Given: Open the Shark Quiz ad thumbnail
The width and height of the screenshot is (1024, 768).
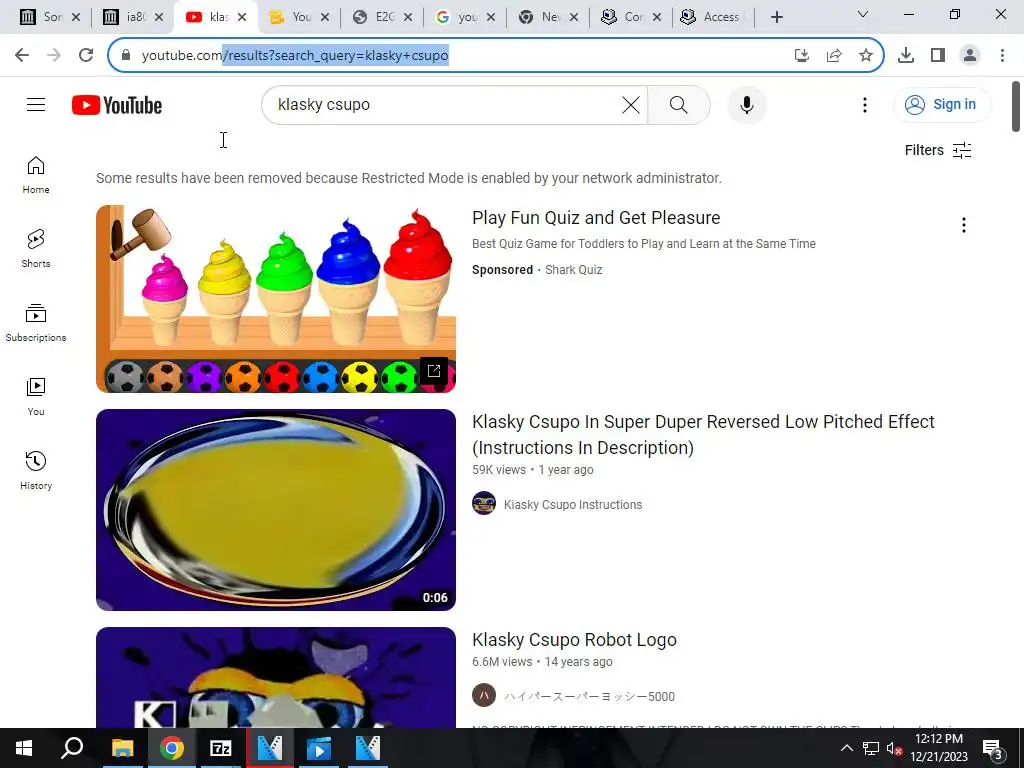Looking at the screenshot, I should (x=276, y=298).
